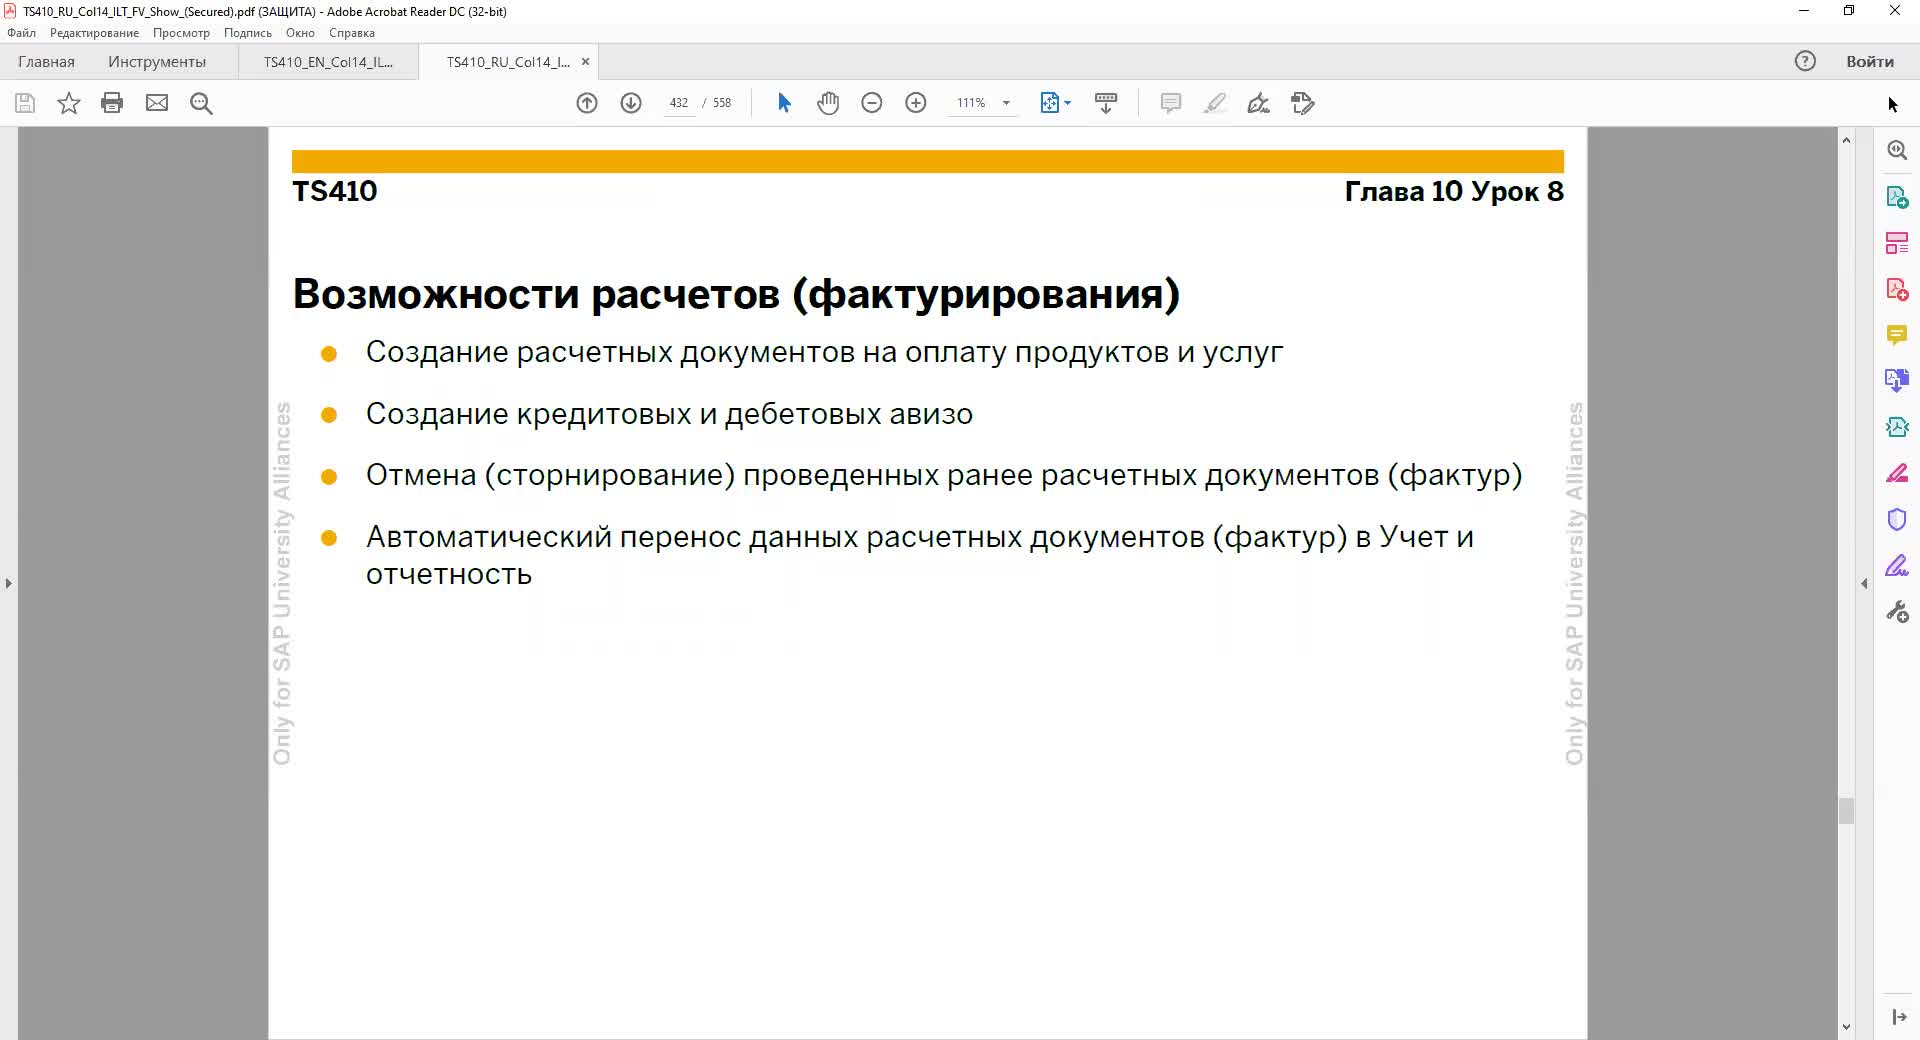
Task: Open the Подпись menu
Action: tap(247, 33)
